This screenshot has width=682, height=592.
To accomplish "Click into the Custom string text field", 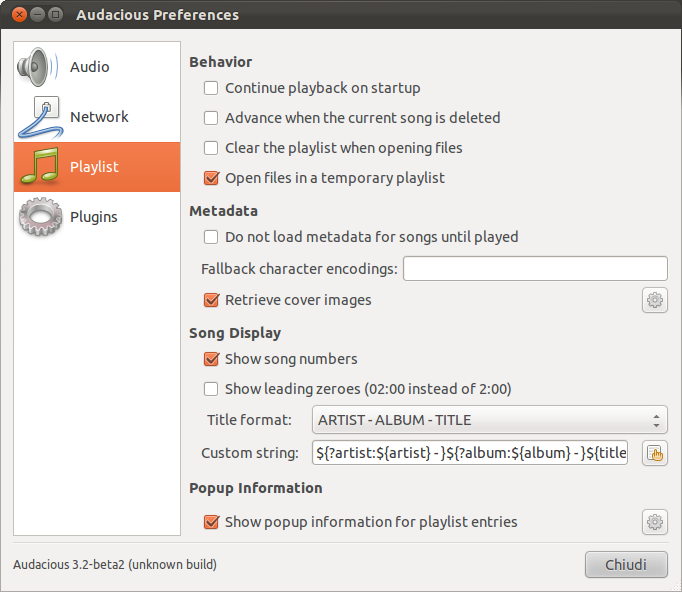I will (470, 453).
